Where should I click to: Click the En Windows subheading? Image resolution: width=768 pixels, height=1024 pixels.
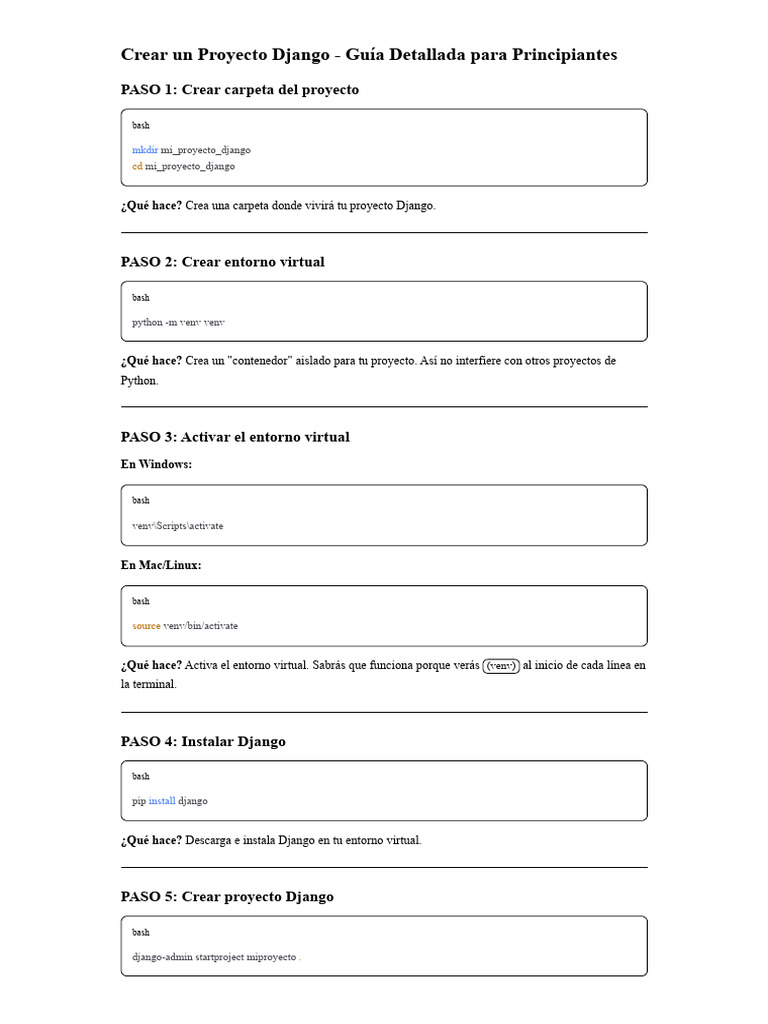pyautogui.click(x=157, y=465)
